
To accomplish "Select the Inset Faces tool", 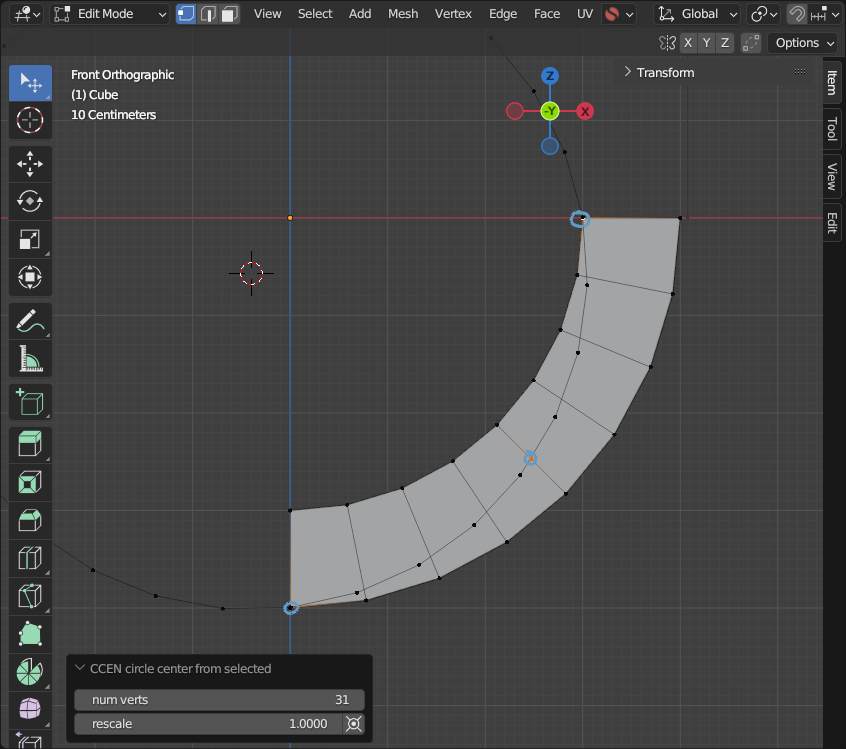I will [x=30, y=482].
